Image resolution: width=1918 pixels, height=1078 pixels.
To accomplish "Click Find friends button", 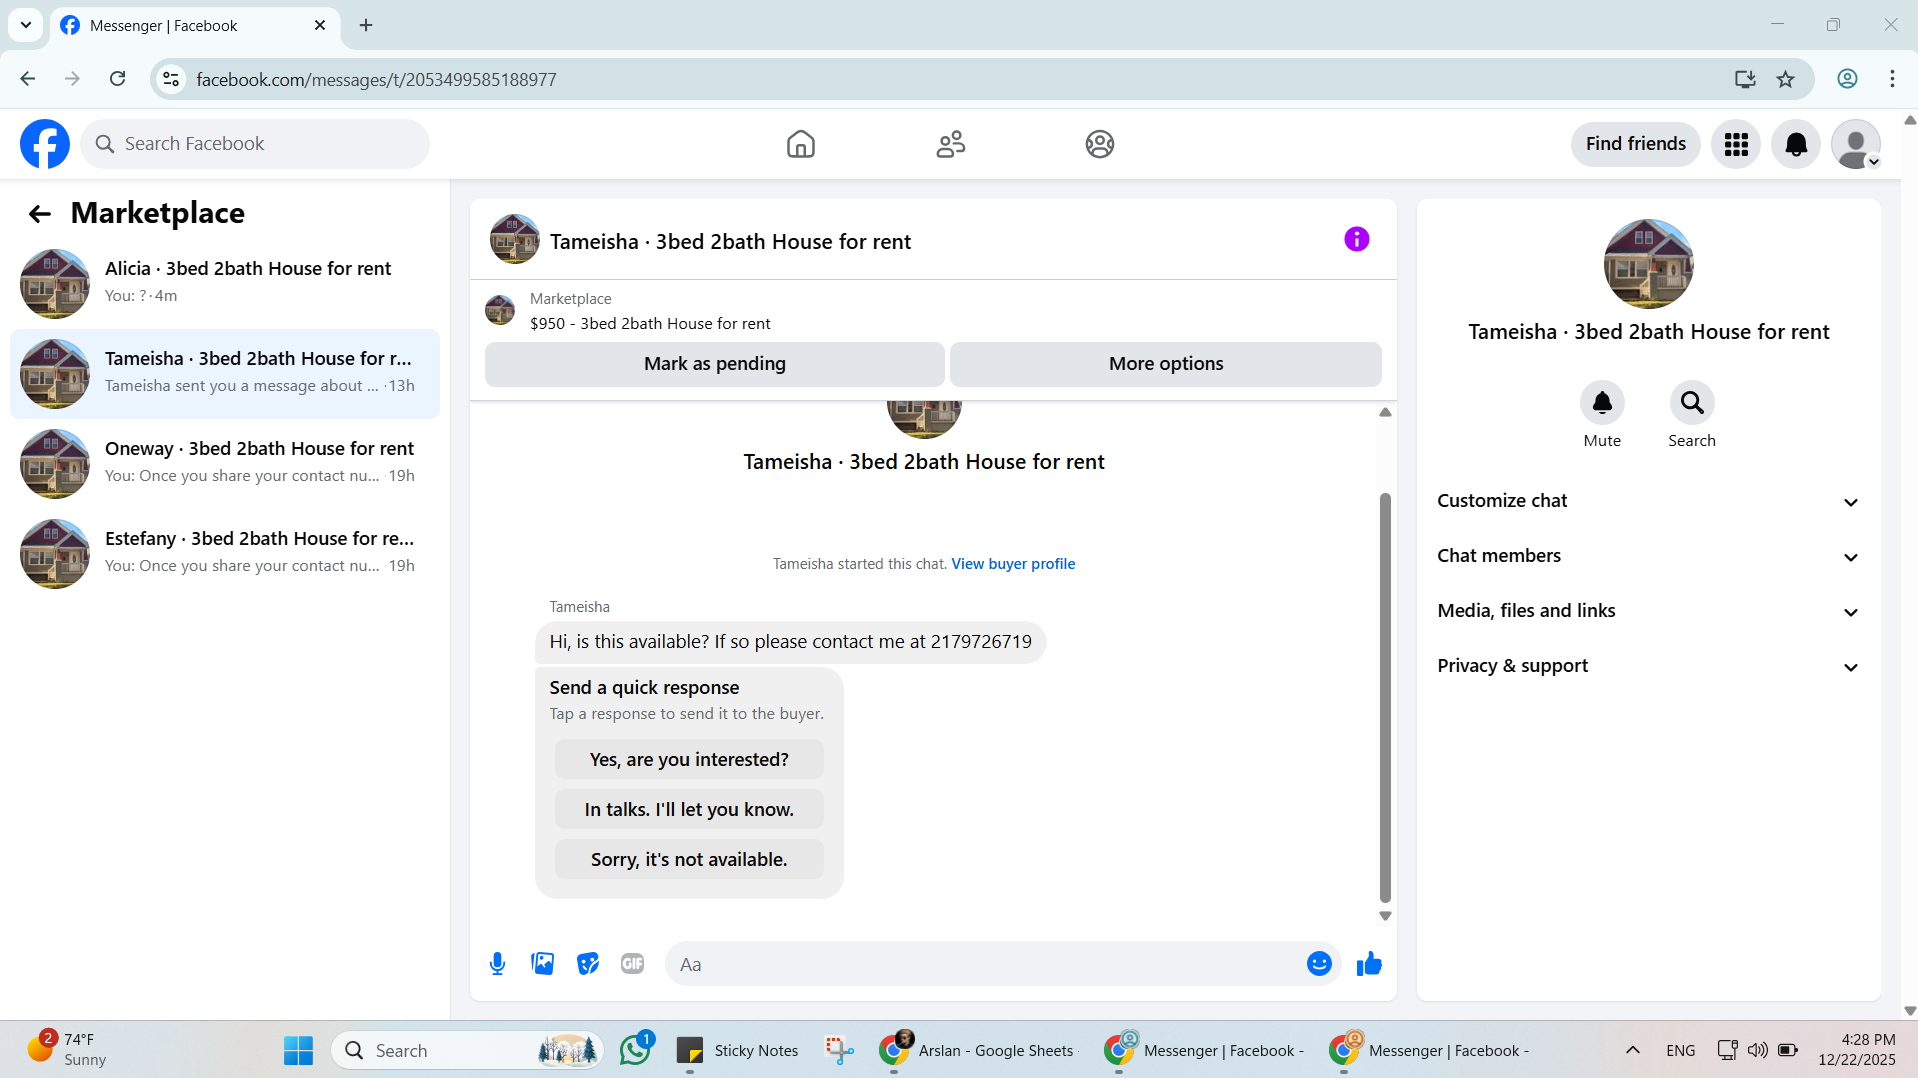I will [x=1636, y=144].
